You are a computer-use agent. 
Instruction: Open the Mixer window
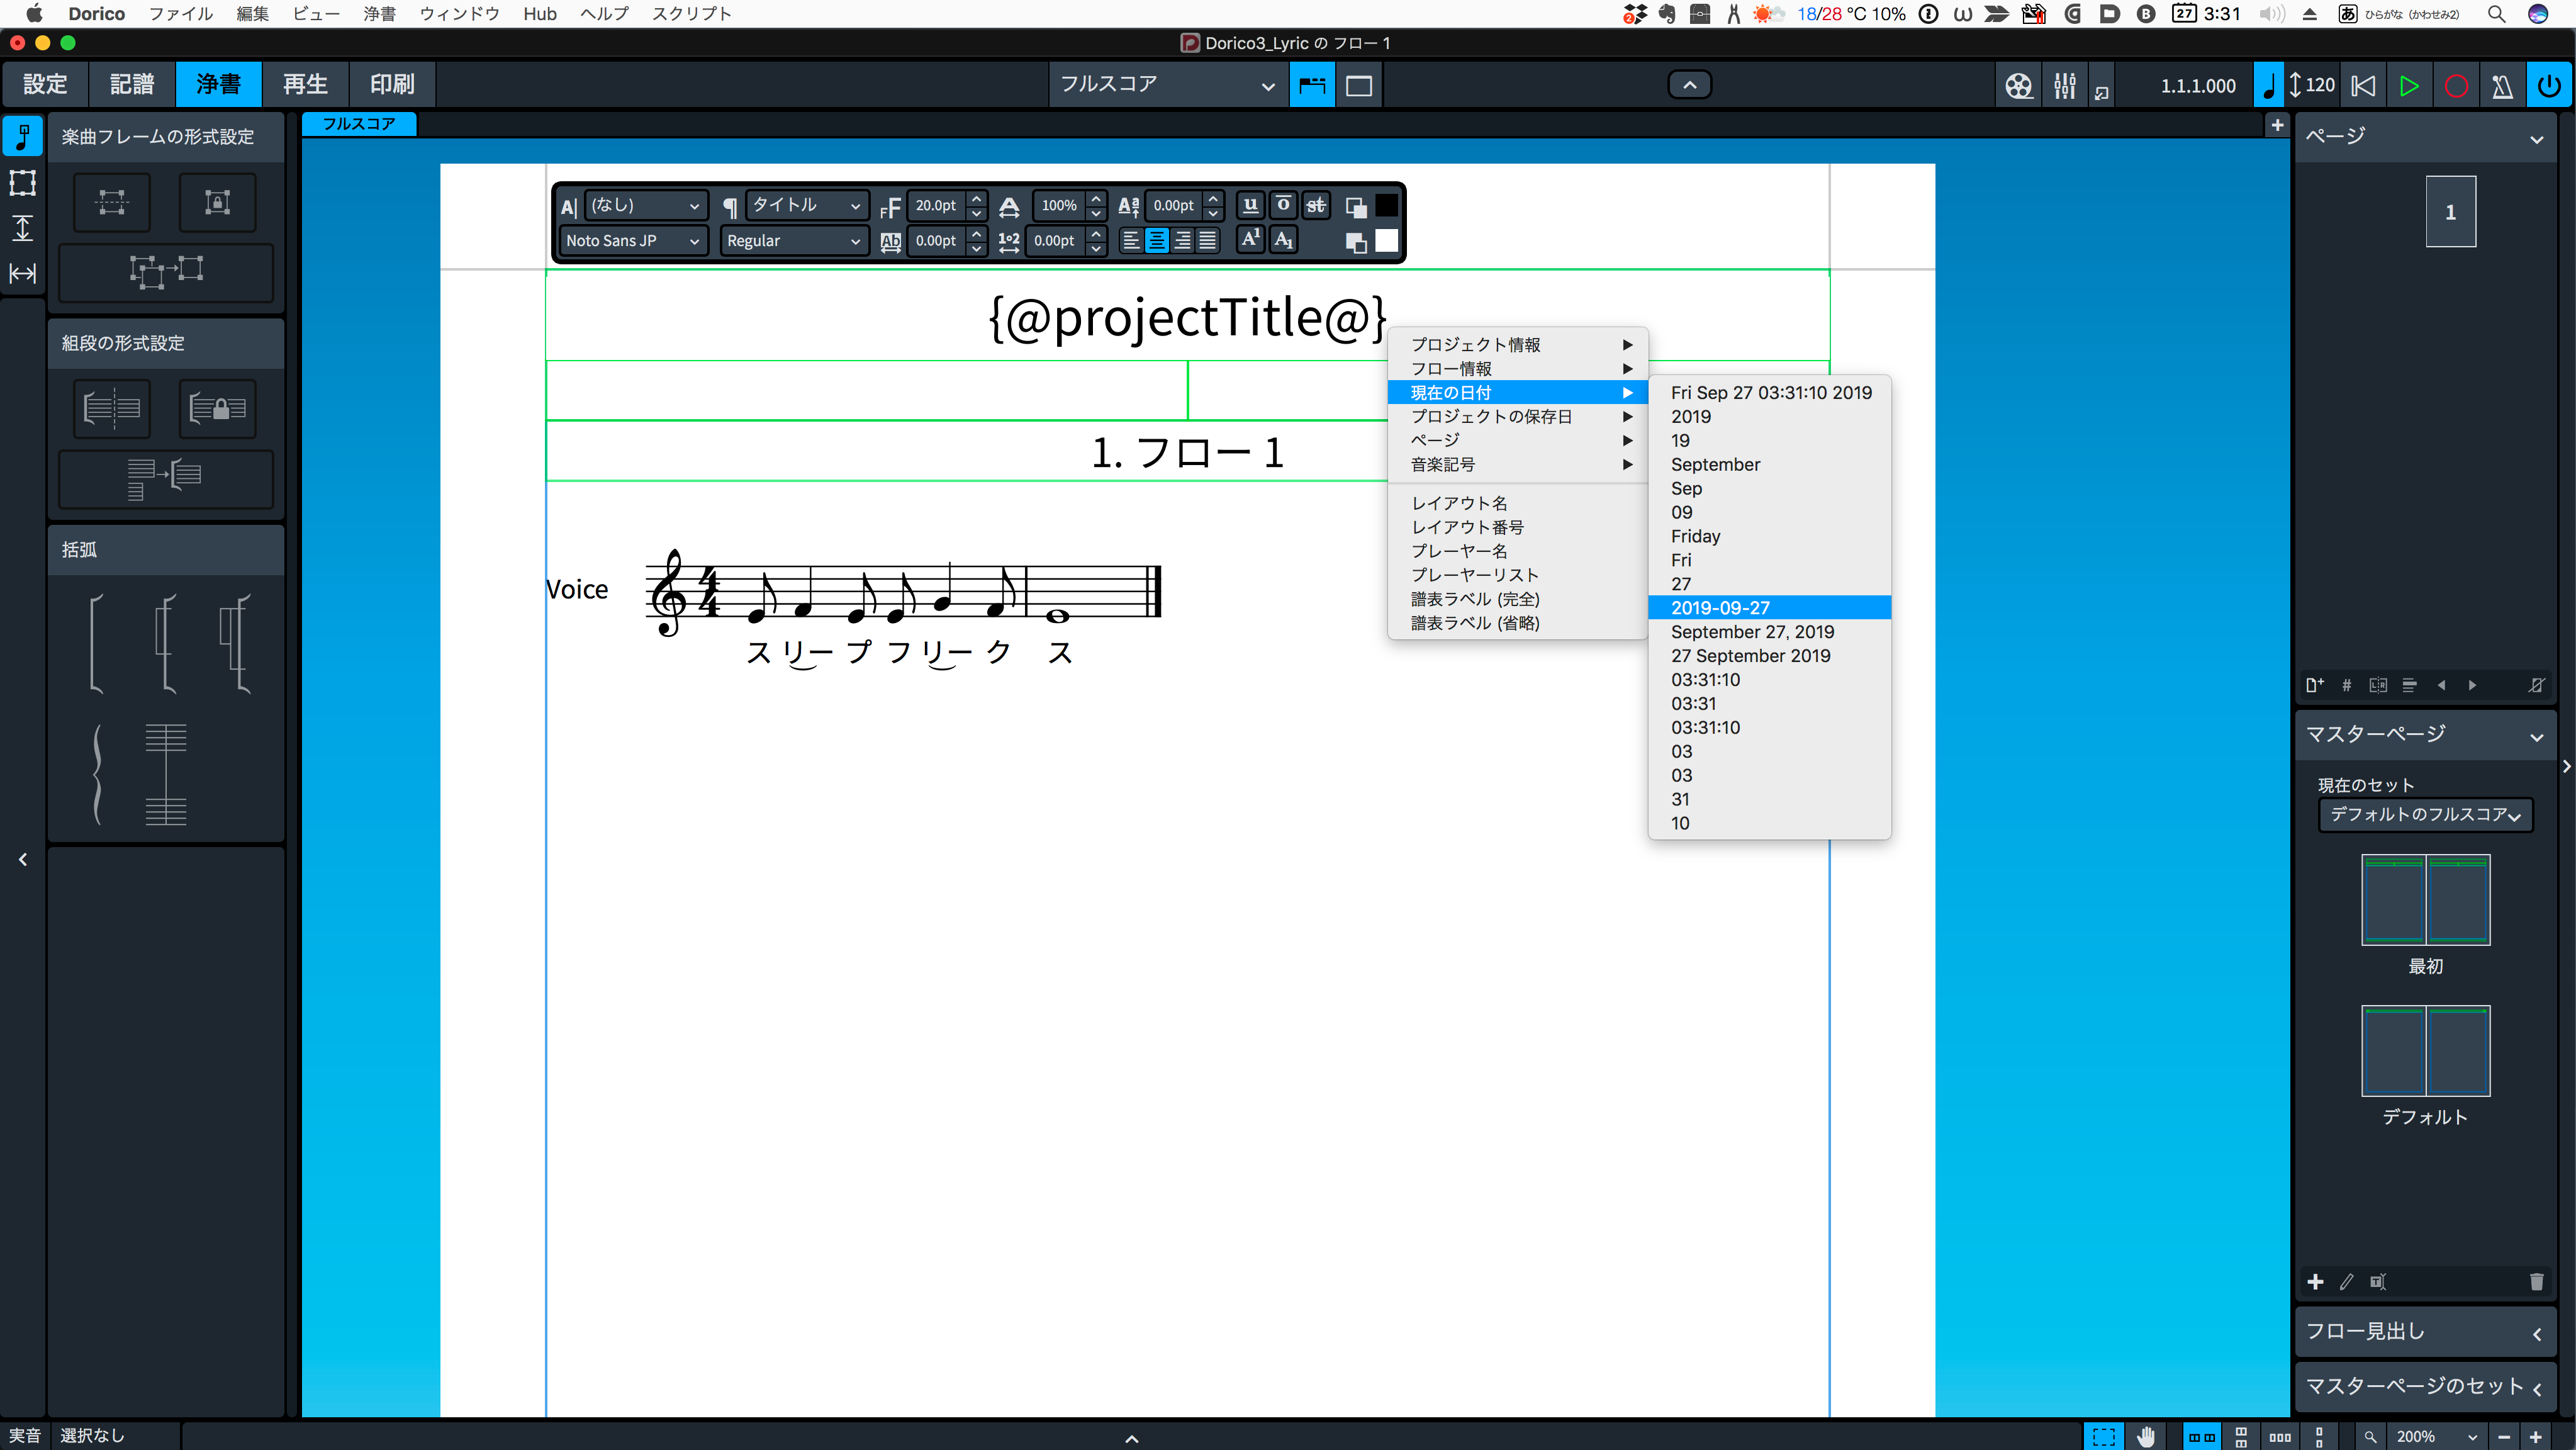pyautogui.click(x=2064, y=86)
